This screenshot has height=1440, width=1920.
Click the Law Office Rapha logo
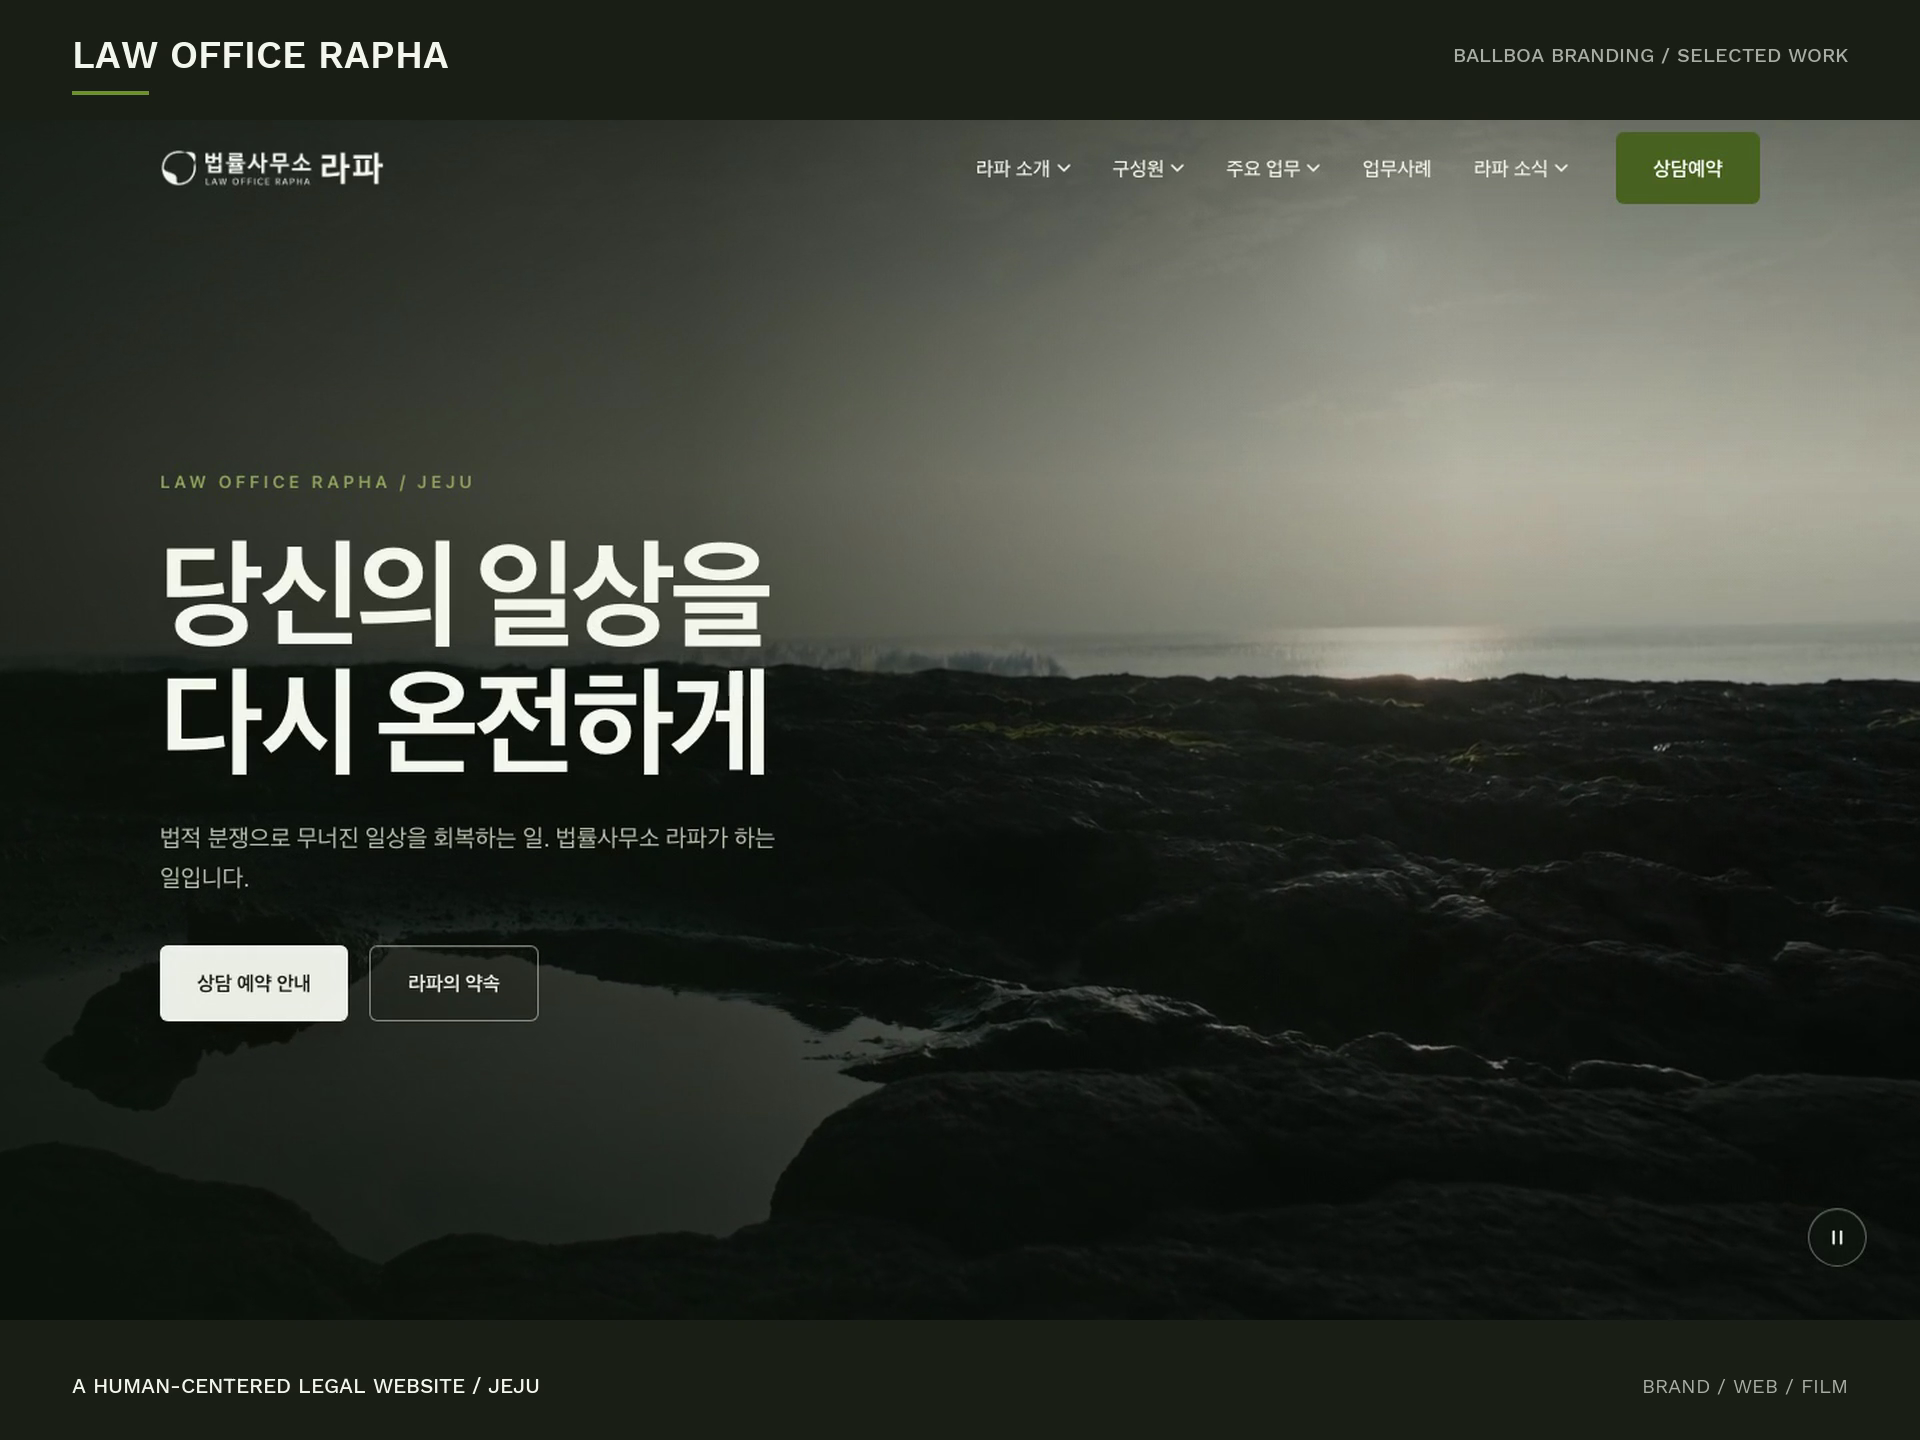272,168
